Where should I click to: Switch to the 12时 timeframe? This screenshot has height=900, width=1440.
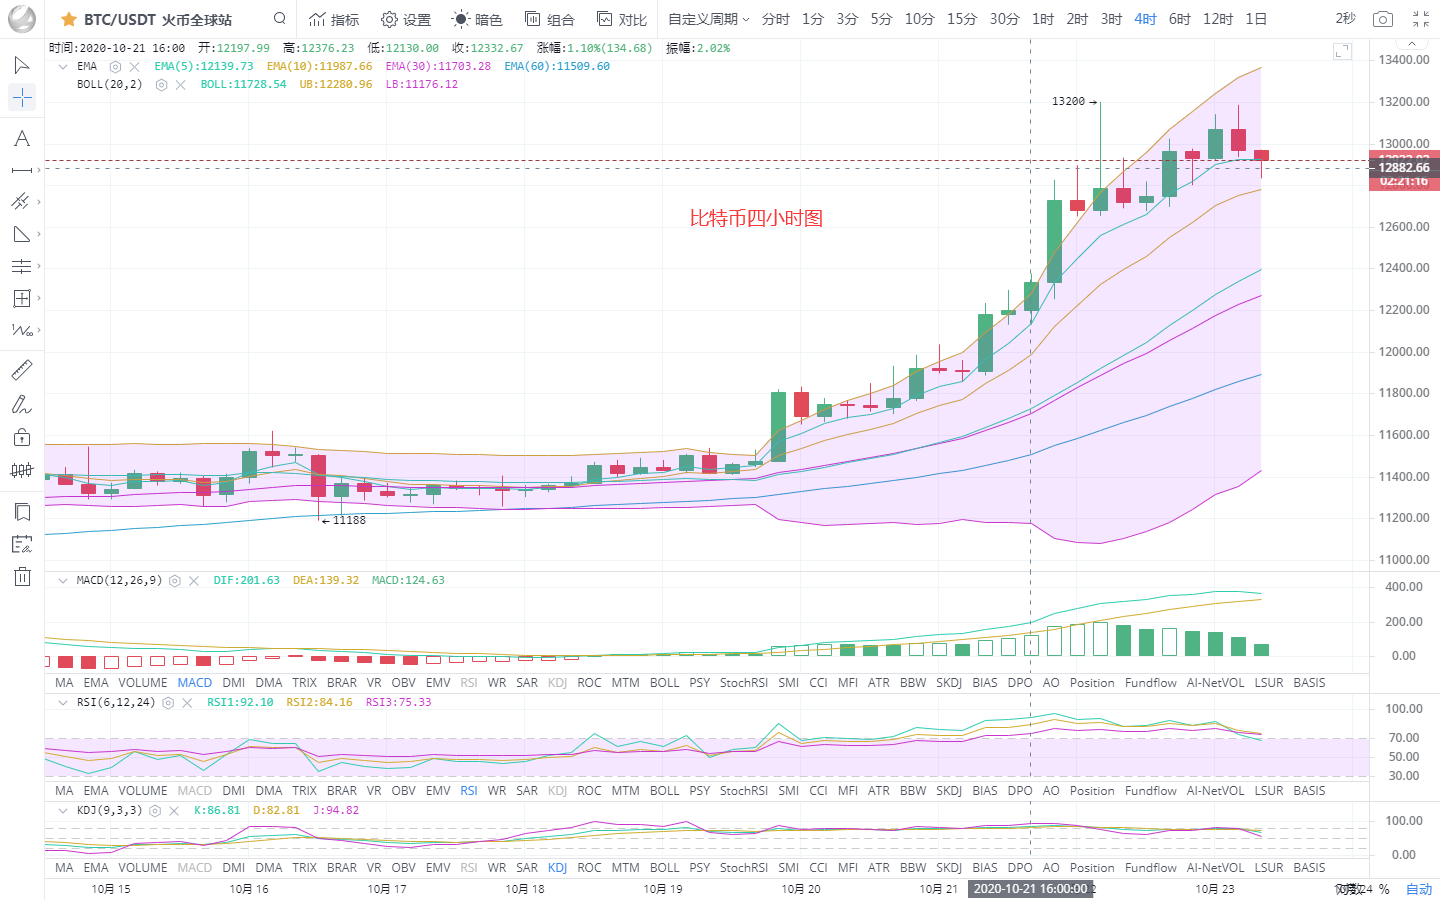[x=1218, y=19]
